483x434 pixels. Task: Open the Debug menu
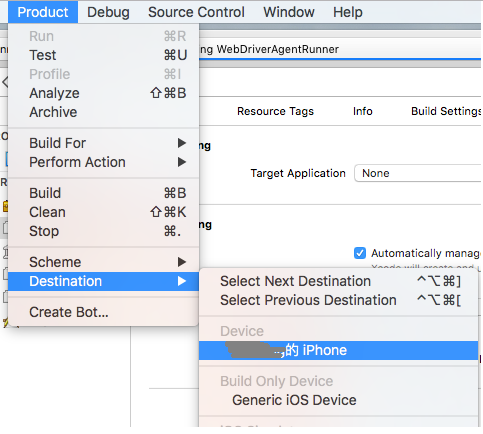[x=108, y=12]
